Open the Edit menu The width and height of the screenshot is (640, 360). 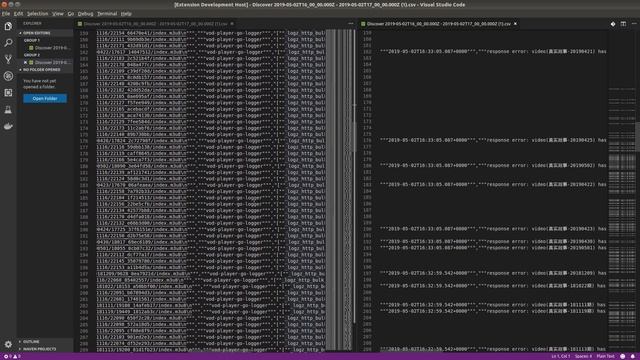click(x=18, y=13)
